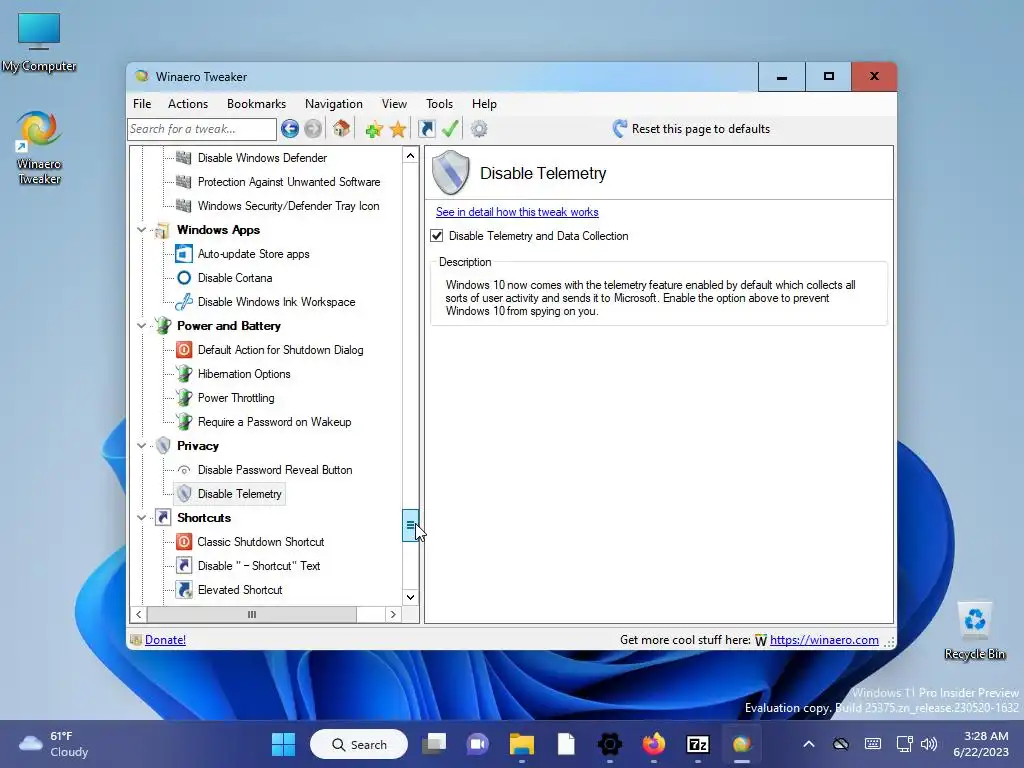Collapse the Power and Battery group

point(141,325)
